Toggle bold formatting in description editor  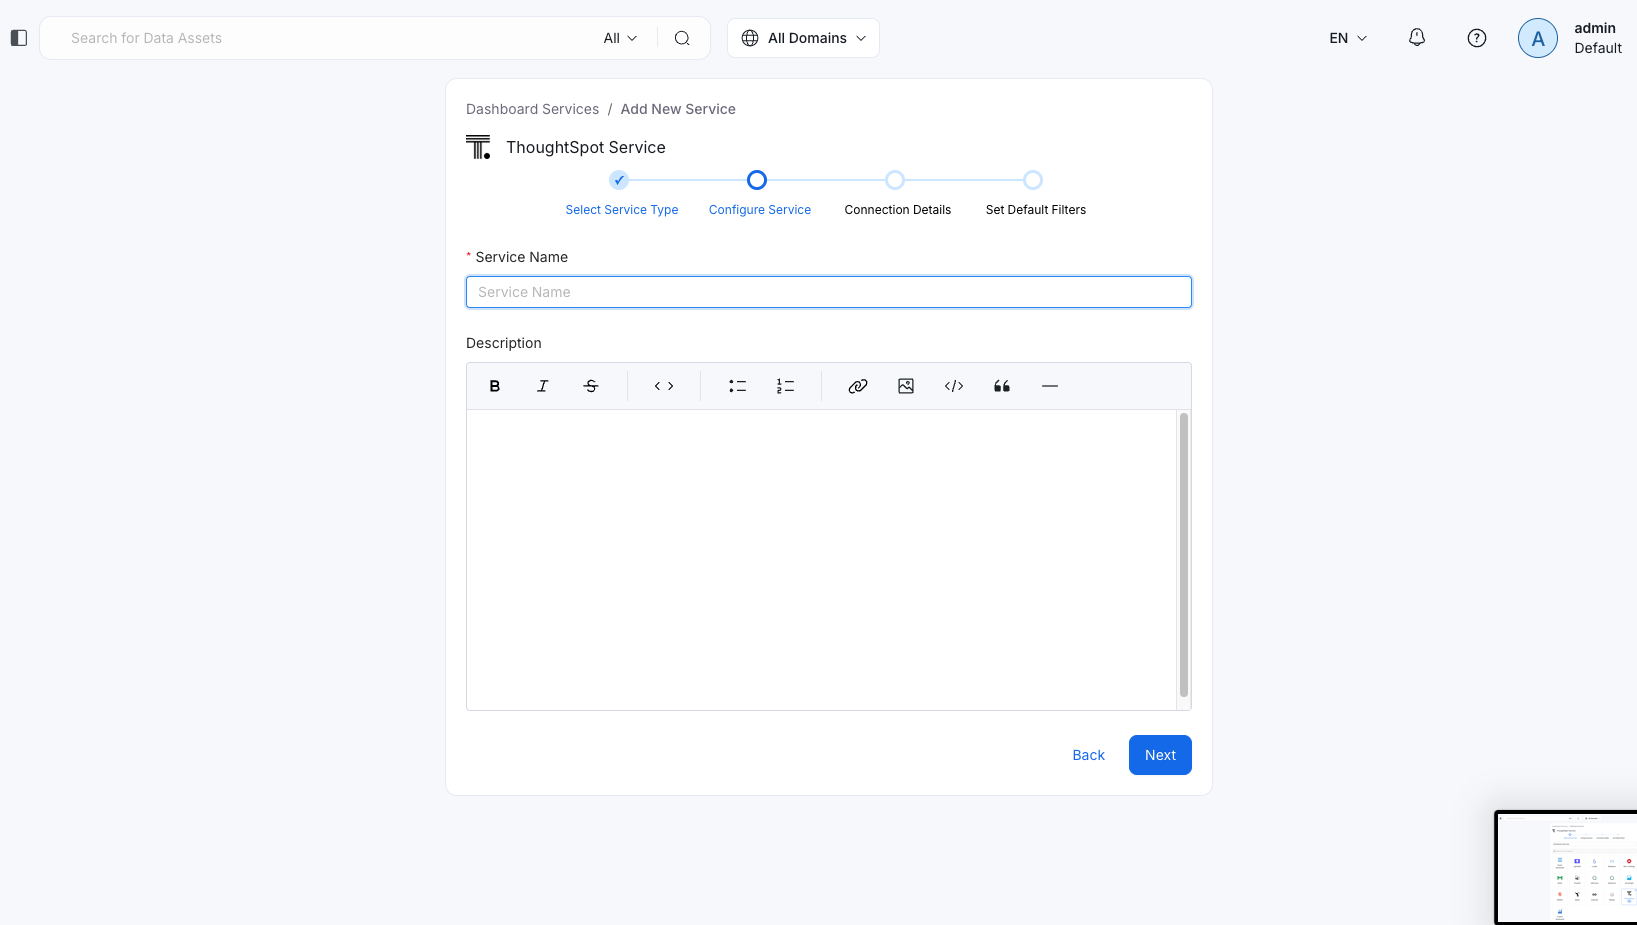click(x=494, y=386)
